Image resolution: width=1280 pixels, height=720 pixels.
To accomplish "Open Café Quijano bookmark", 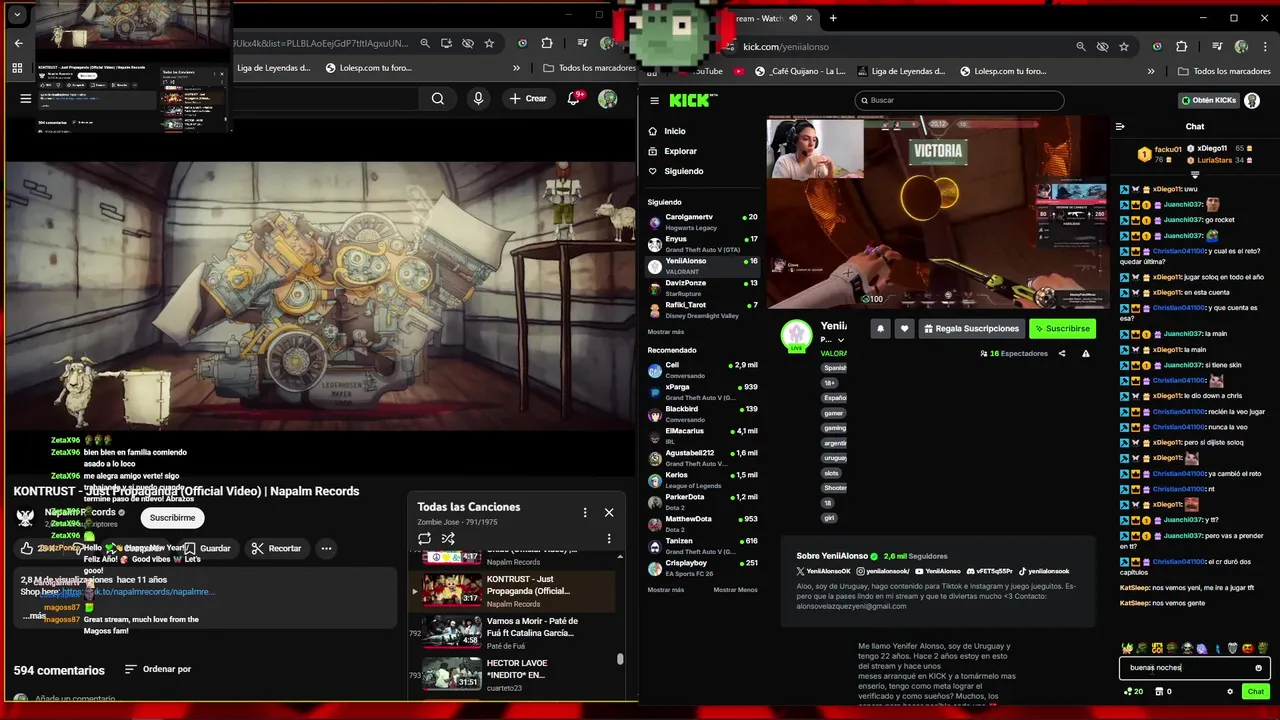I will point(801,71).
